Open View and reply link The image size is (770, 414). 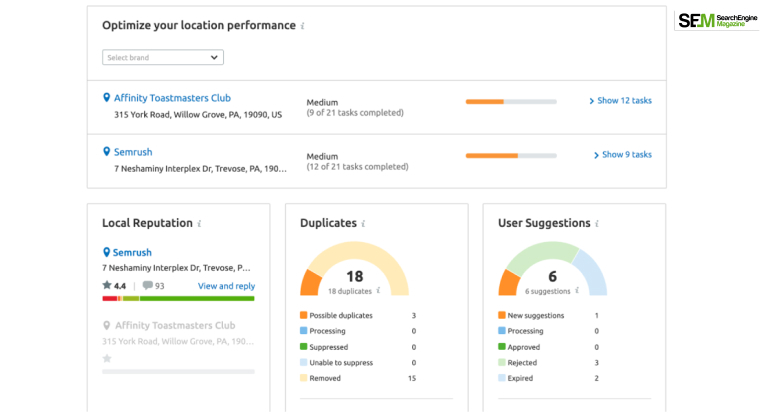(226, 286)
